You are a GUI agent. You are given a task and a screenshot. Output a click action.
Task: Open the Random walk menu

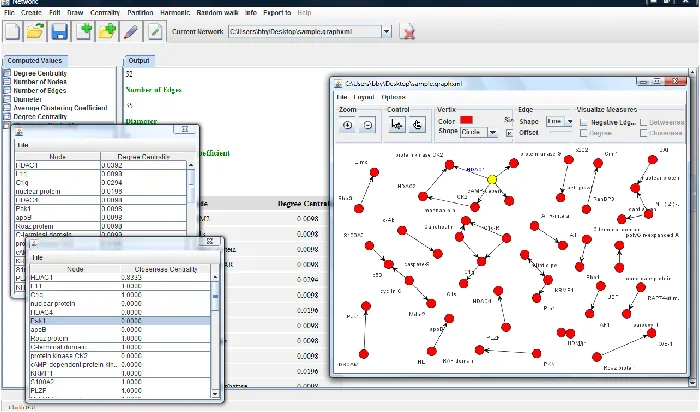tap(217, 12)
